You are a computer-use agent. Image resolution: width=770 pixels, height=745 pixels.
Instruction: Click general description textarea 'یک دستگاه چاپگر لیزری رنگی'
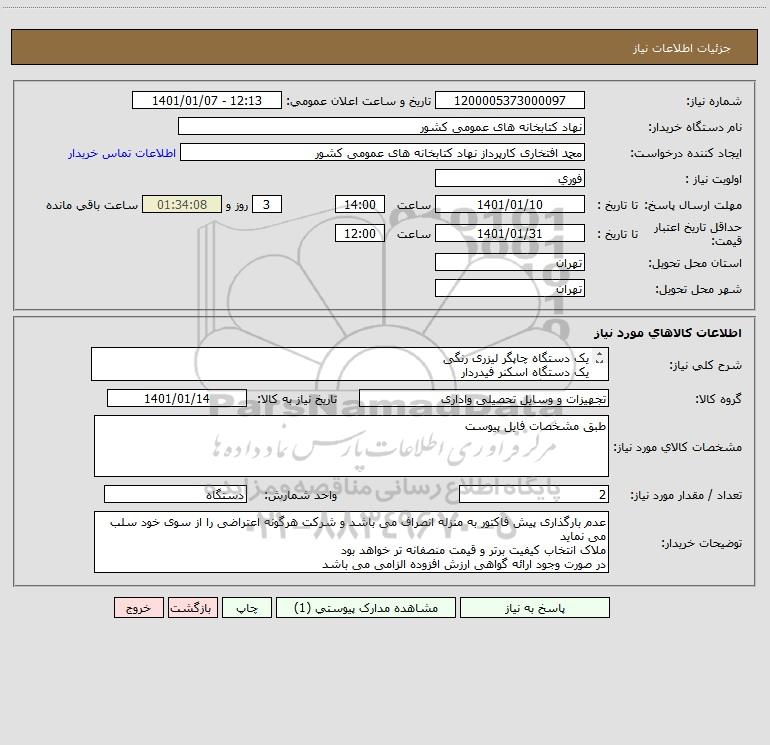[x=350, y=364]
